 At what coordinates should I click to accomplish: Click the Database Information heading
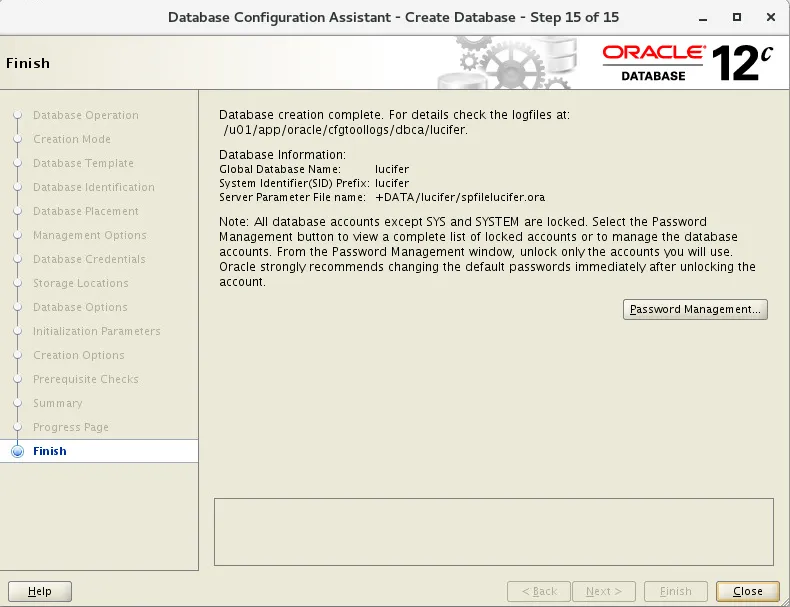(x=283, y=155)
